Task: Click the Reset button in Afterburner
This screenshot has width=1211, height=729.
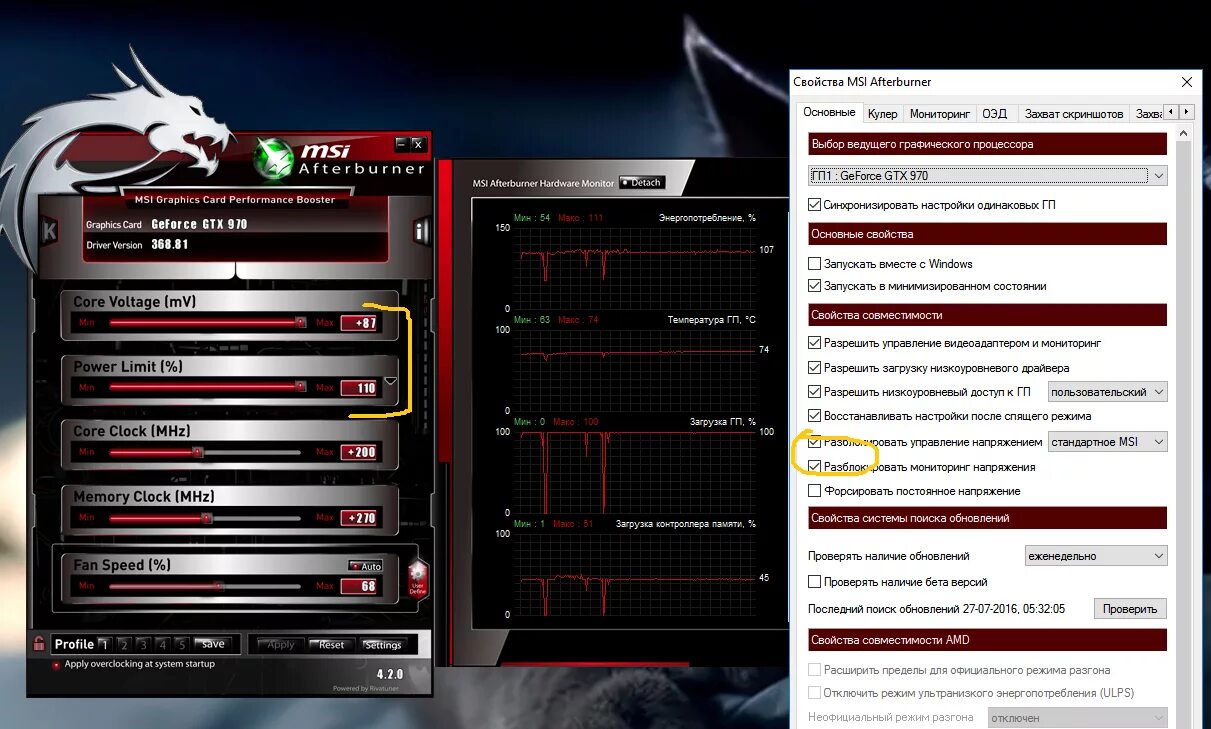Action: pyautogui.click(x=331, y=645)
